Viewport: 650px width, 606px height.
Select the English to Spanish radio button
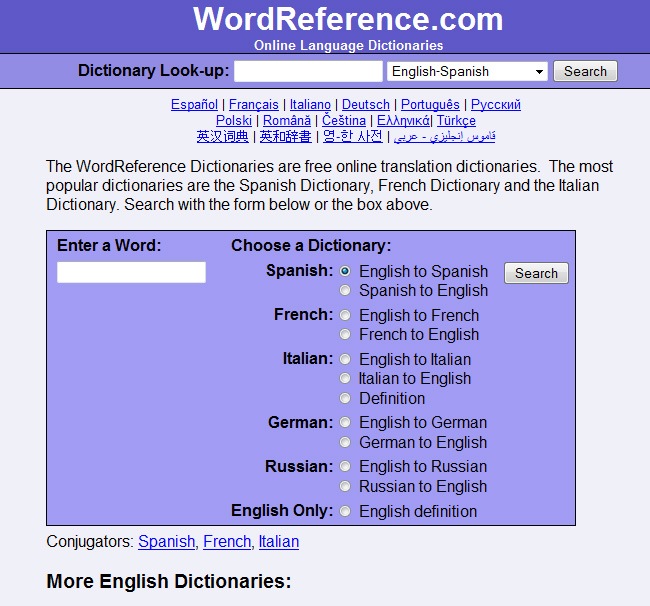pyautogui.click(x=345, y=271)
